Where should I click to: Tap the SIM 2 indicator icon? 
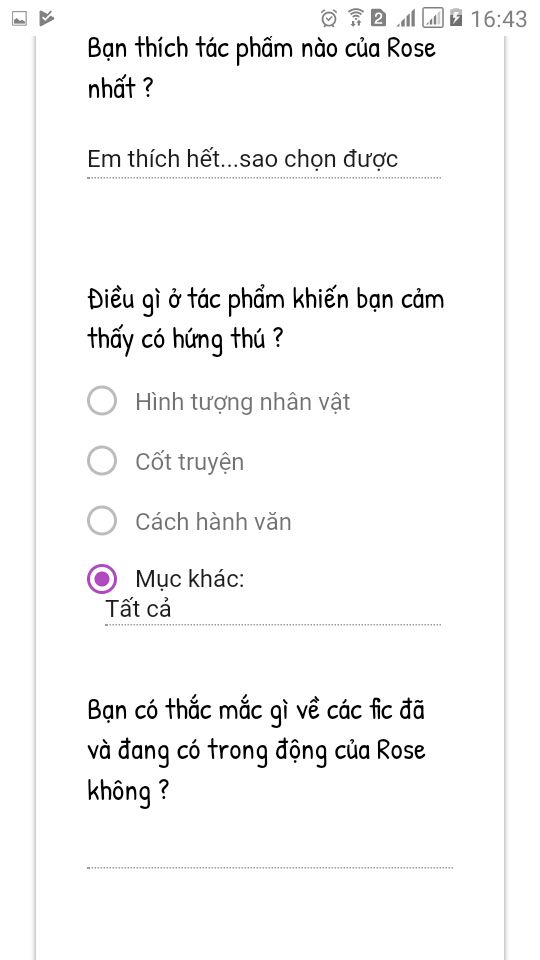(x=379, y=18)
